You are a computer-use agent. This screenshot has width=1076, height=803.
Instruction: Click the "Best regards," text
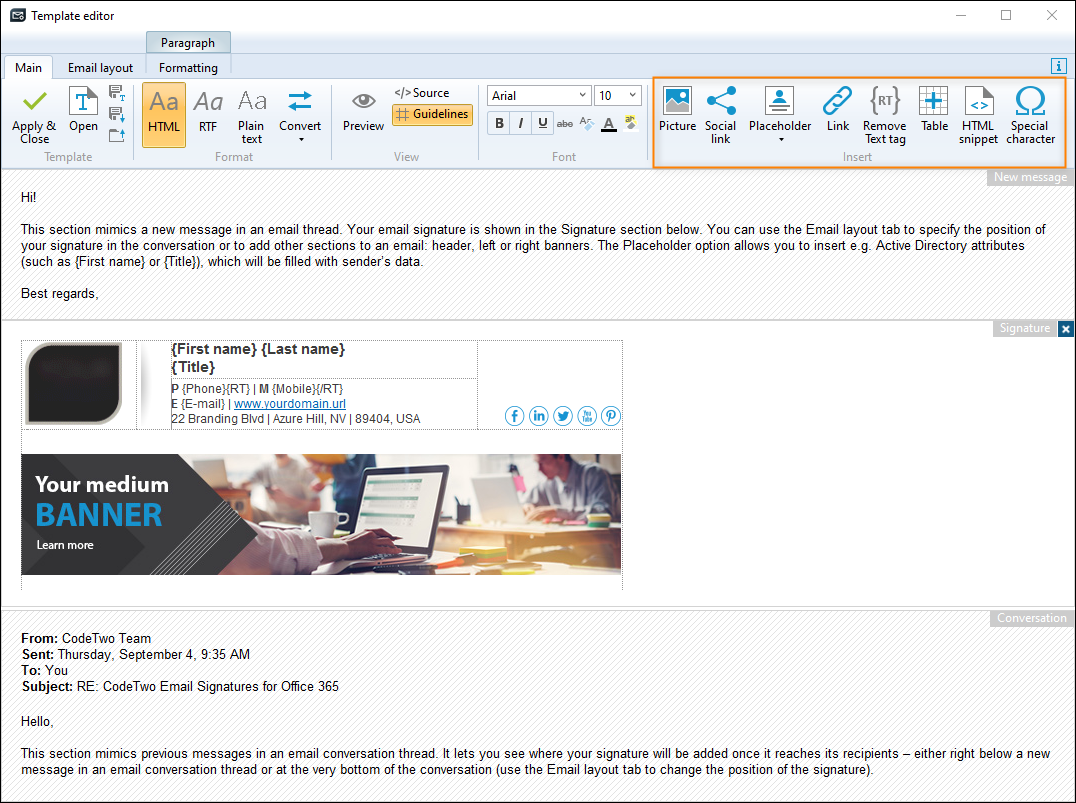60,294
